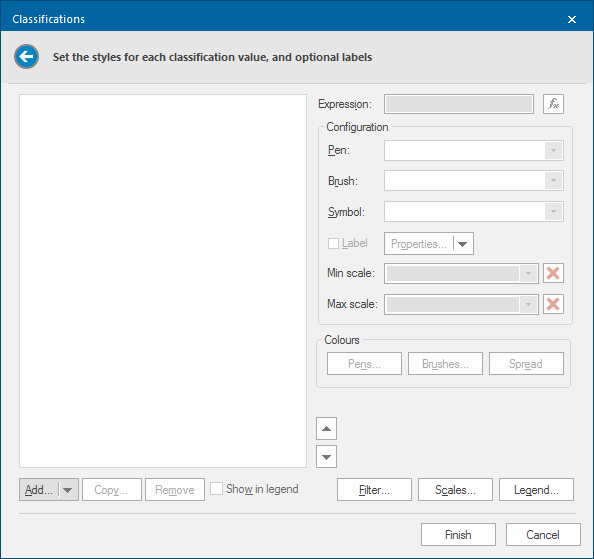Open the Legend... dialog
The height and width of the screenshot is (559, 594).
pos(536,490)
